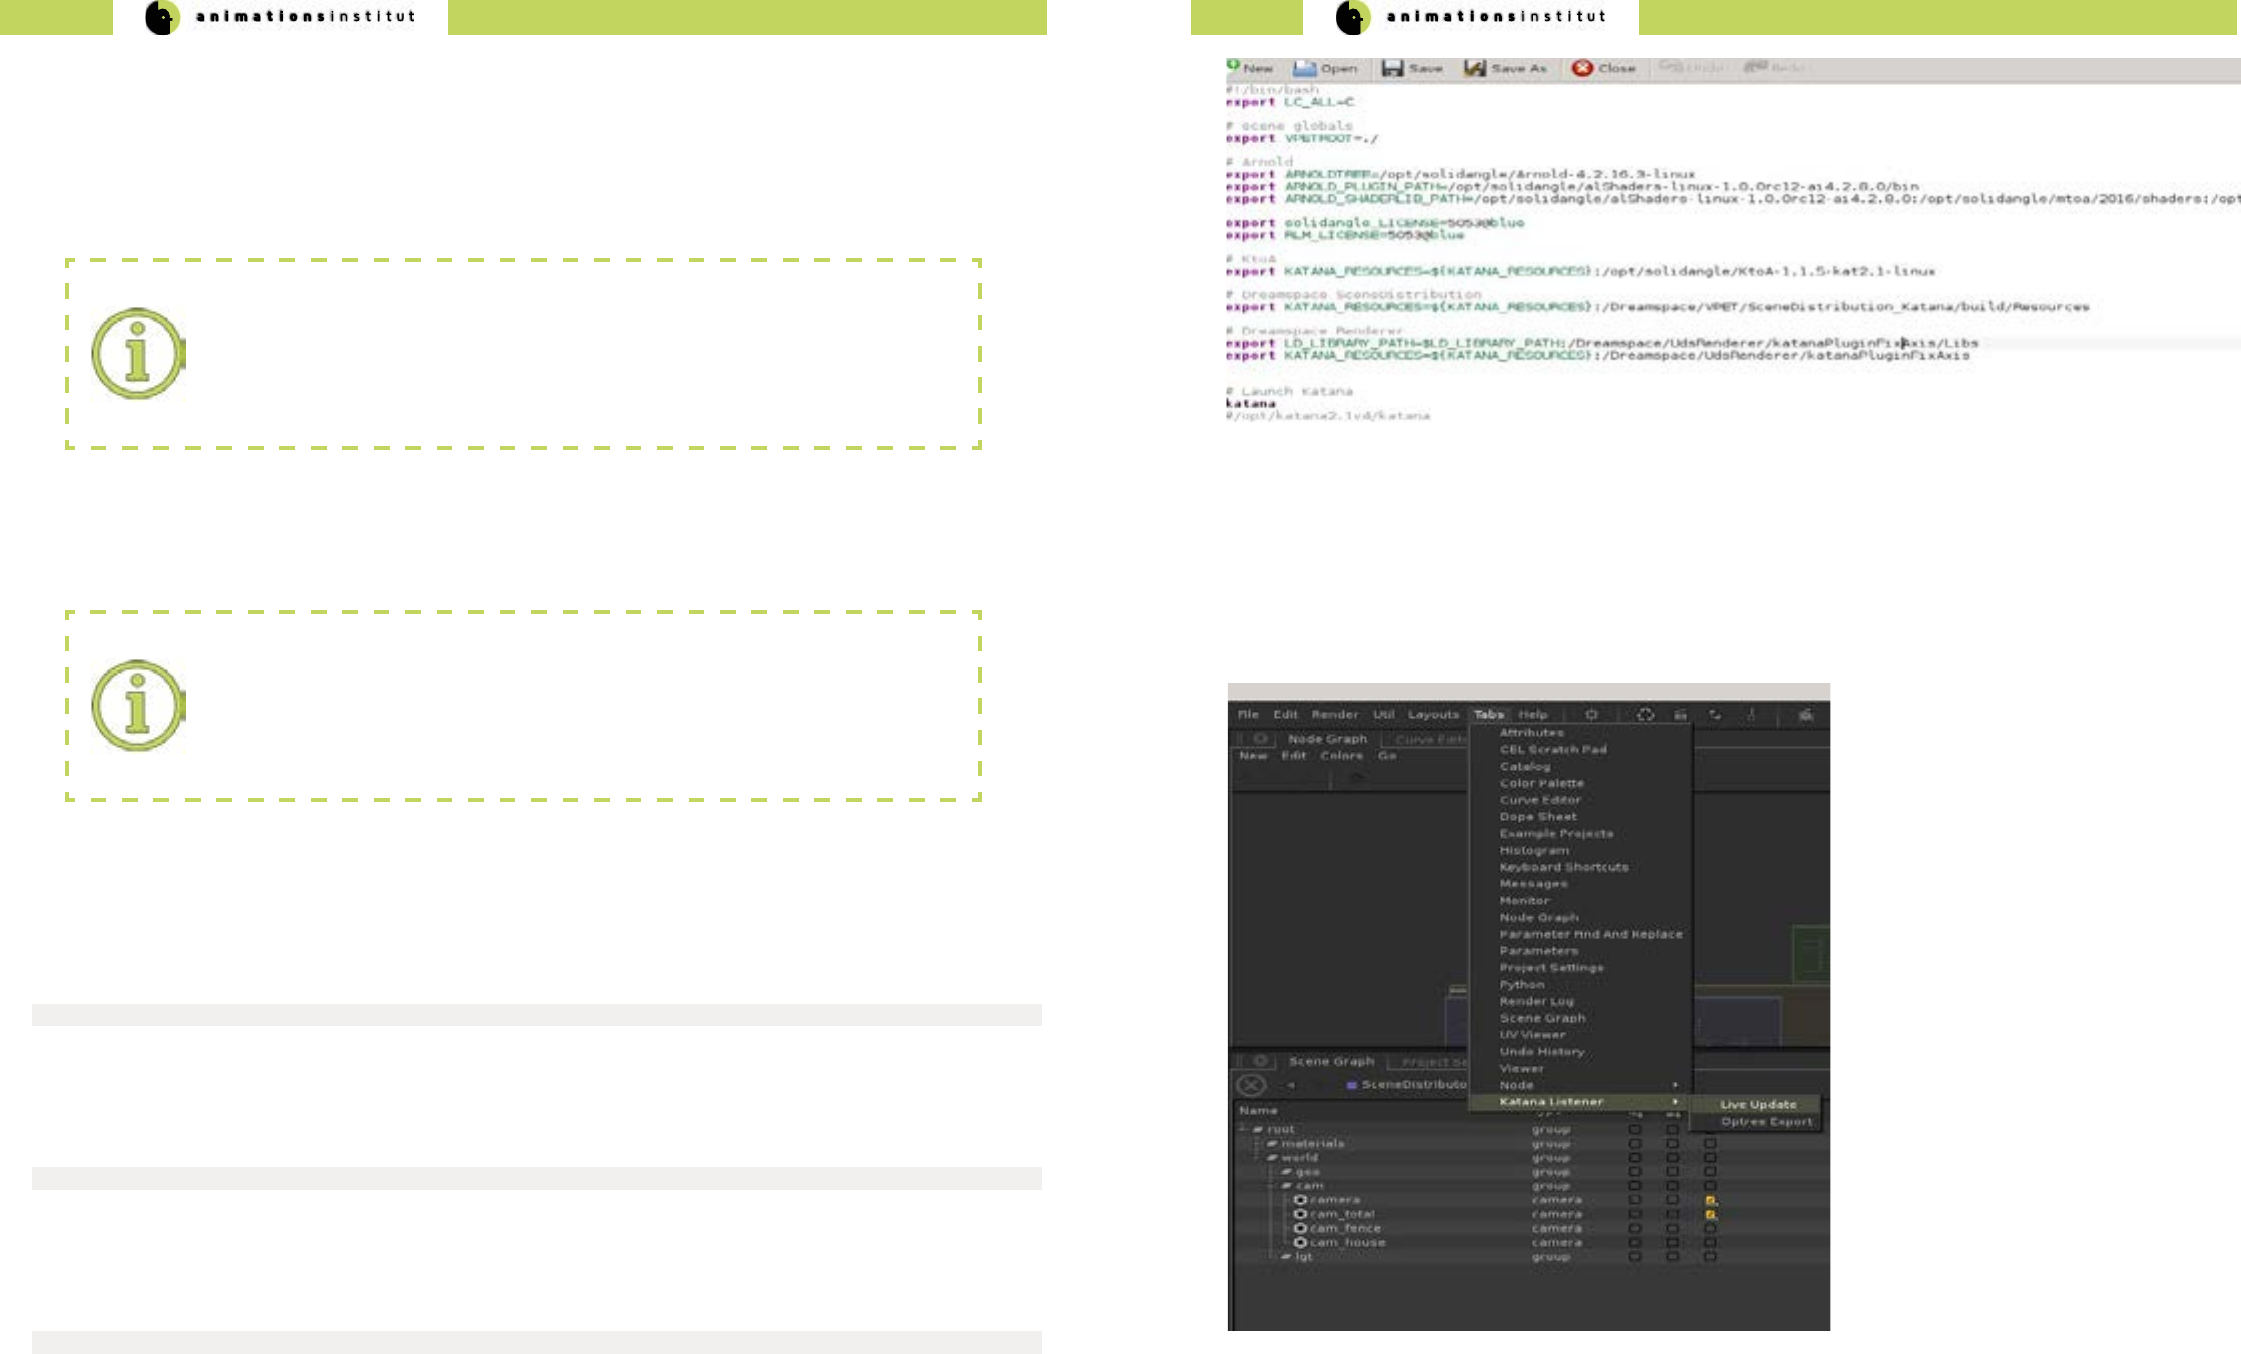The image size is (2241, 1354).
Task: Click the Save disk icon
Action: click(1392, 68)
